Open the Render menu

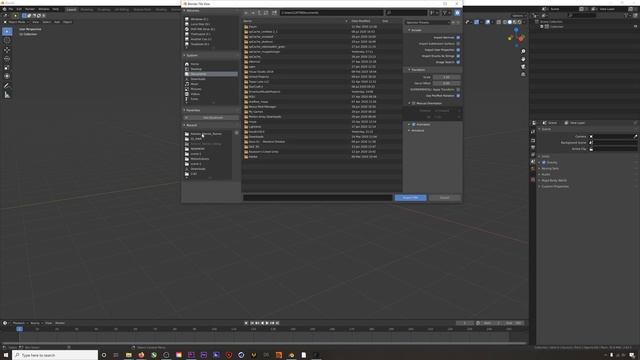click(30, 9)
